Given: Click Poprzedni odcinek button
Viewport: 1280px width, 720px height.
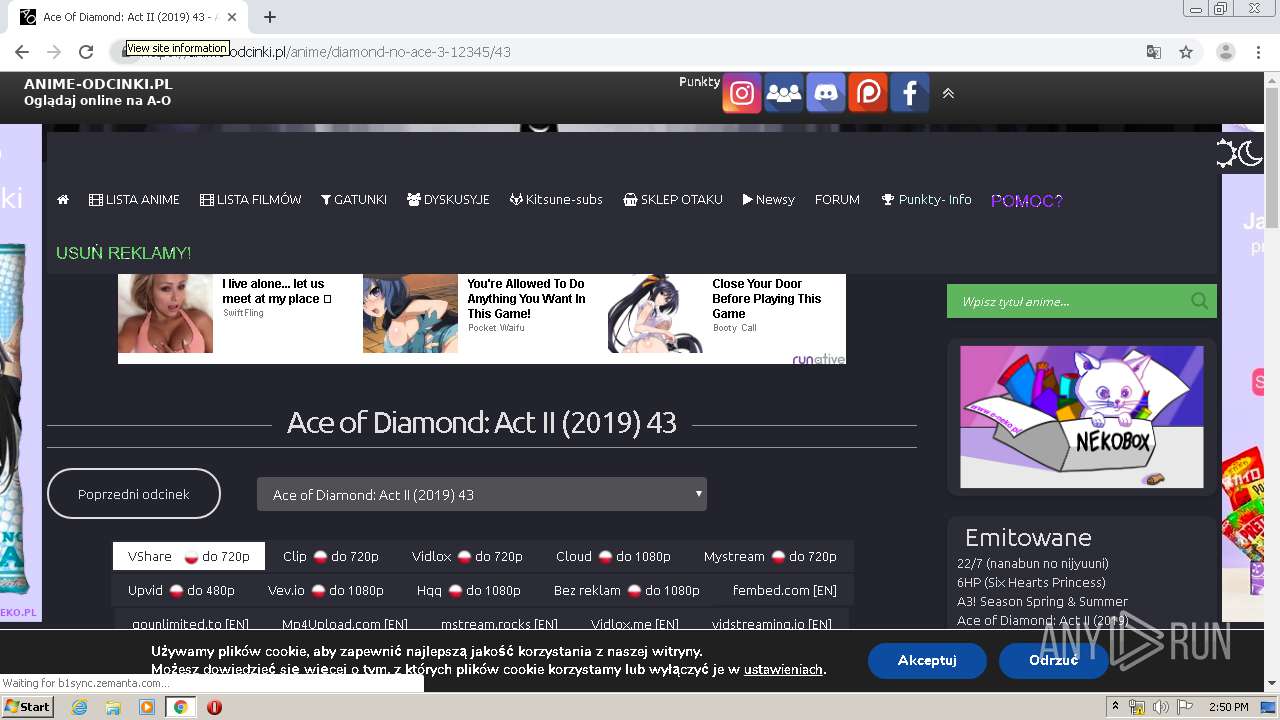Looking at the screenshot, I should point(134,494).
